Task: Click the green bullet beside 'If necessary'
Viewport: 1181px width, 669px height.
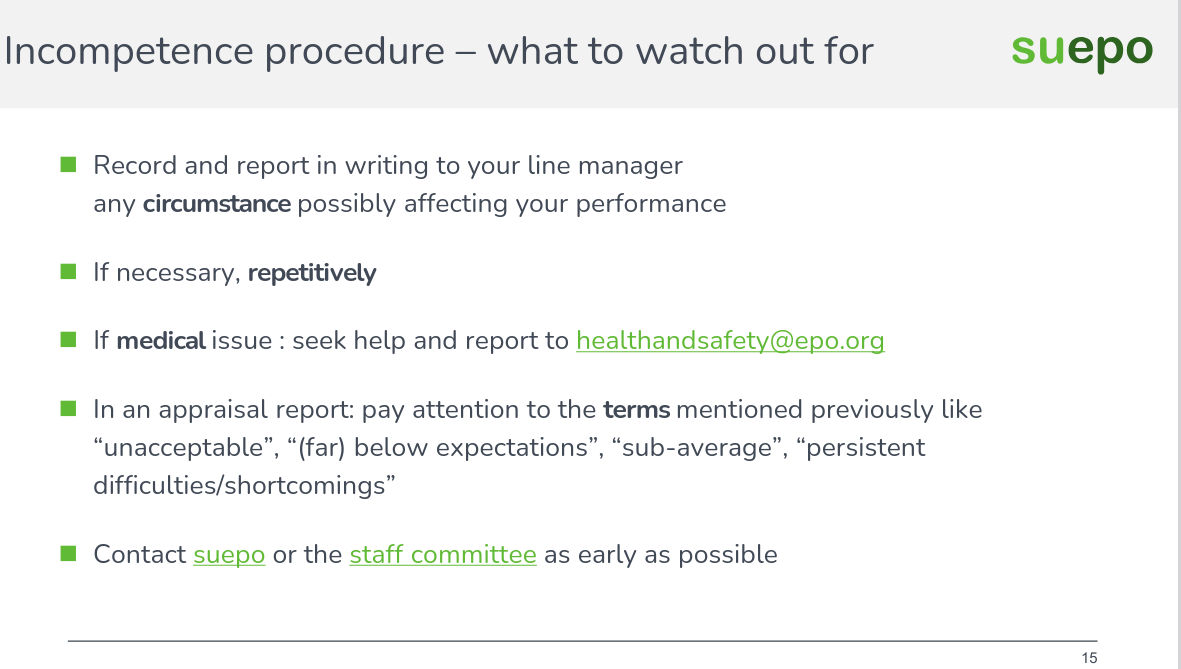Action: pos(69,271)
